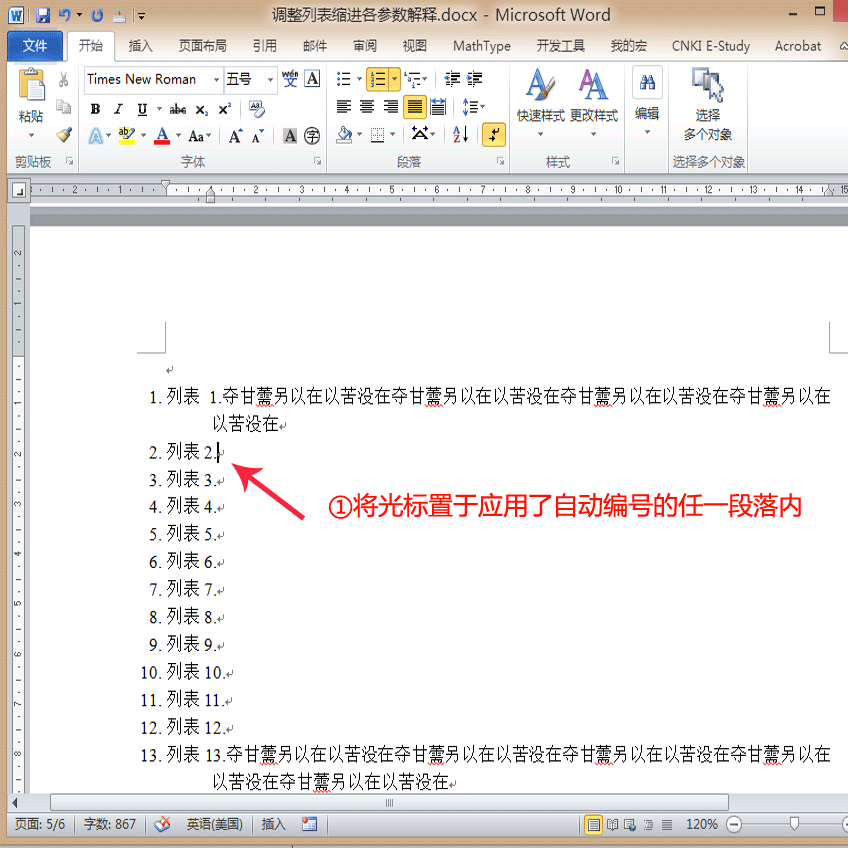Click the Increase Indent icon

click(474, 79)
